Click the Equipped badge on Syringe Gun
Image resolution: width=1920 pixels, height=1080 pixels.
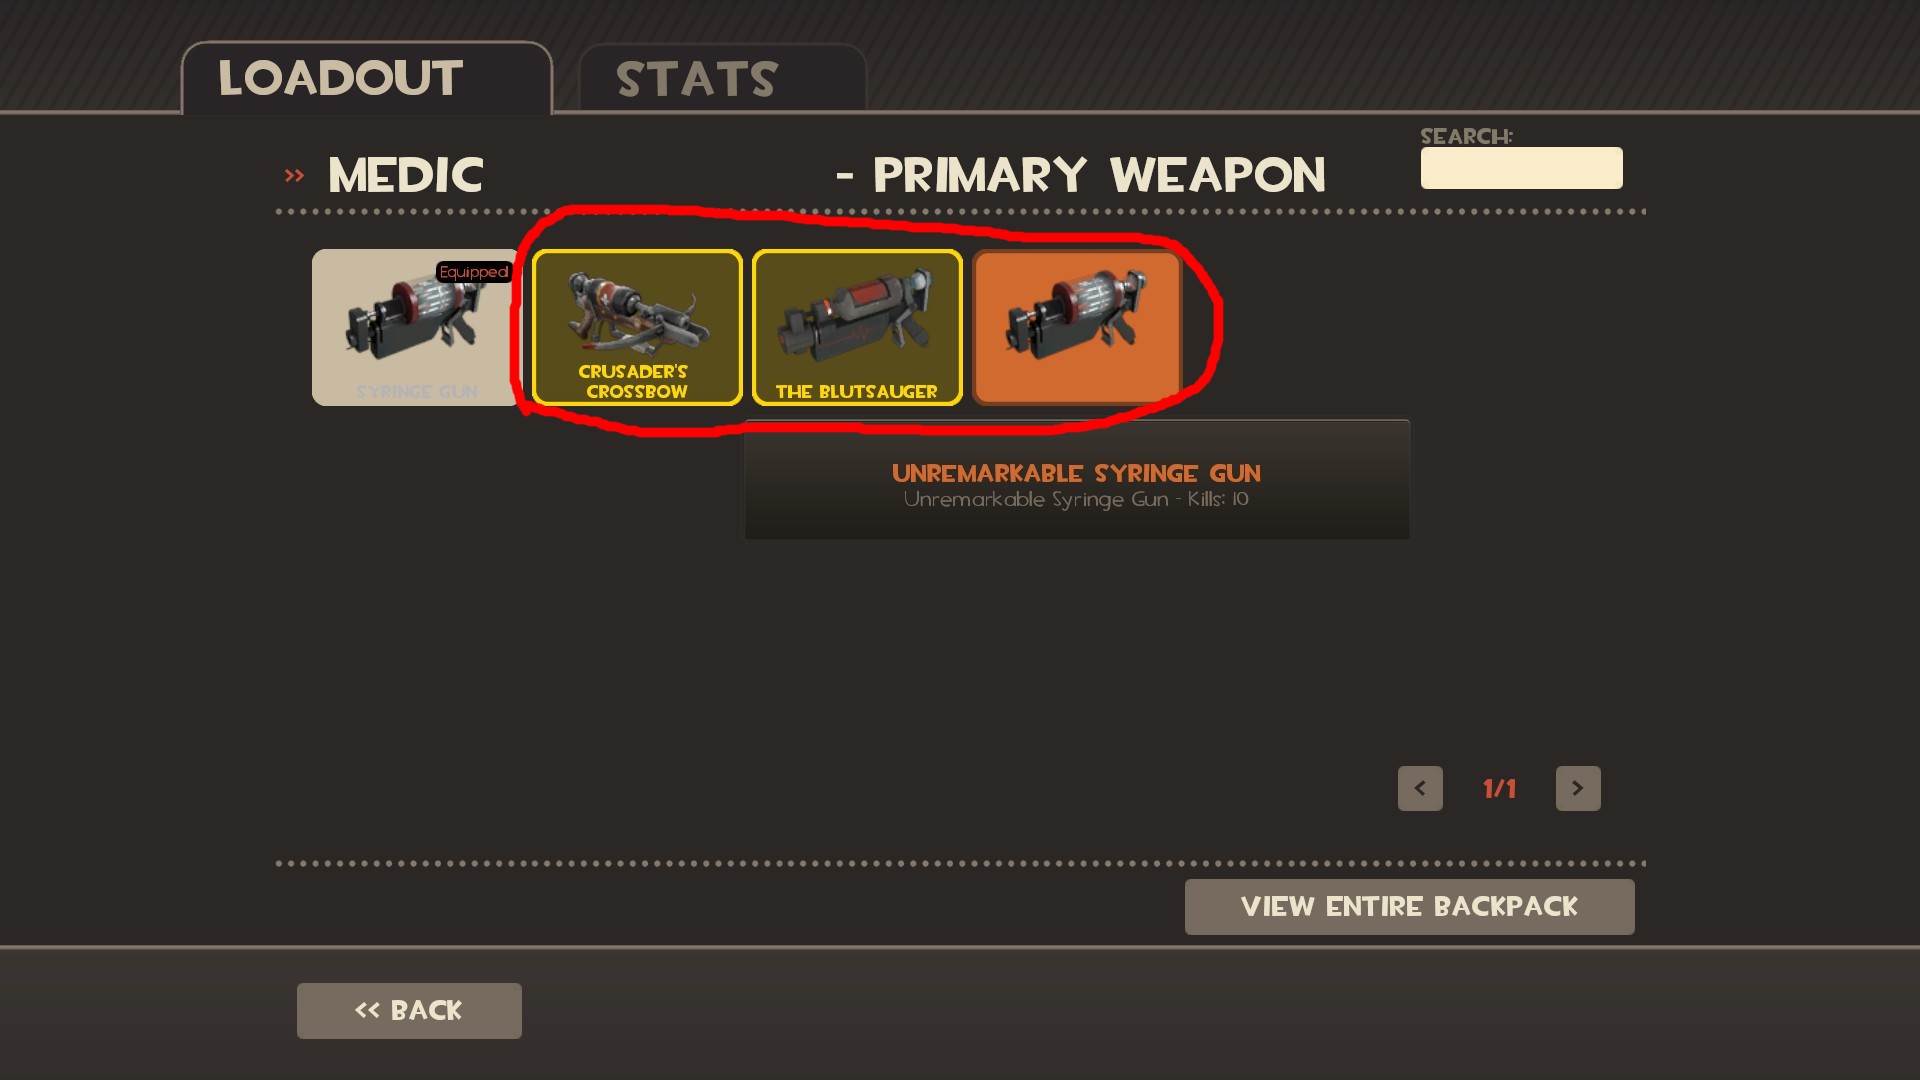click(x=474, y=272)
